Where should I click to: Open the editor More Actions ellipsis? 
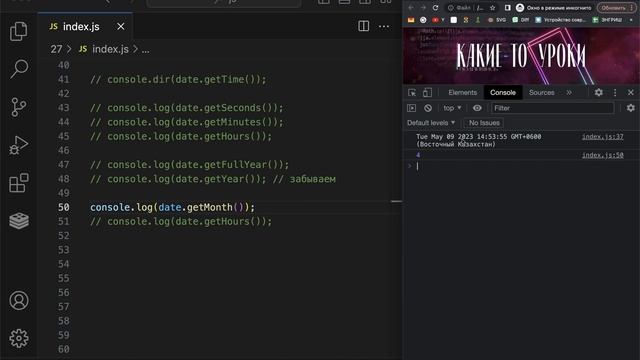pos(384,27)
